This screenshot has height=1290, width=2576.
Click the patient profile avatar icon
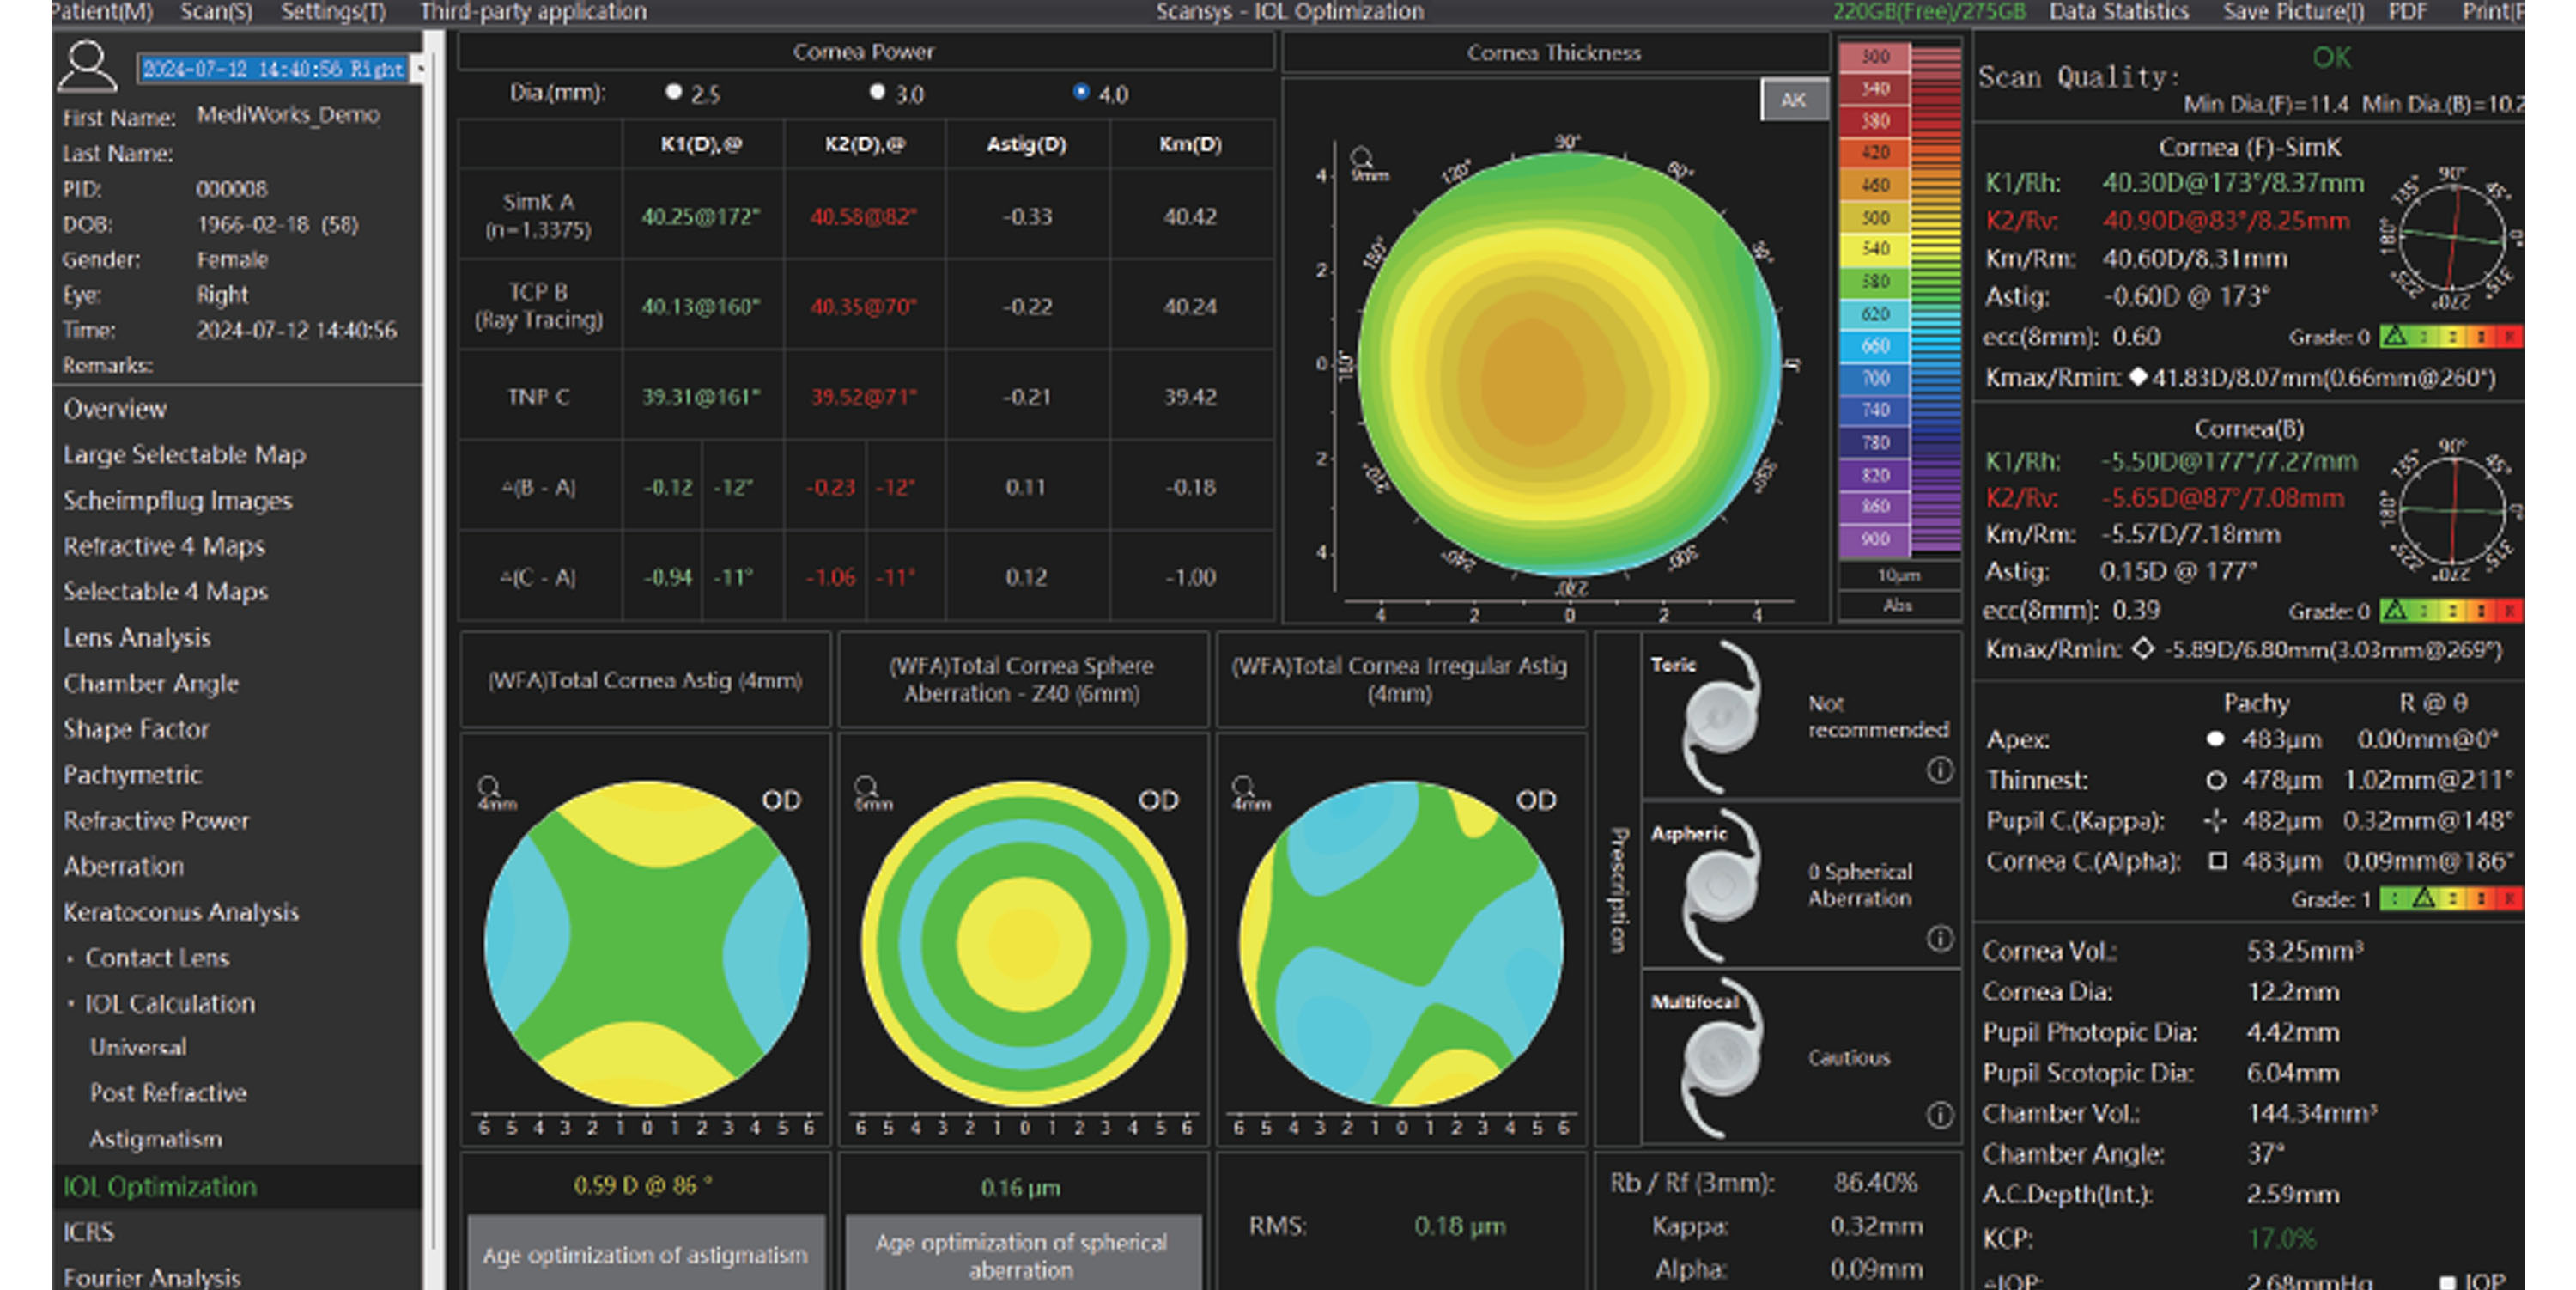point(87,66)
